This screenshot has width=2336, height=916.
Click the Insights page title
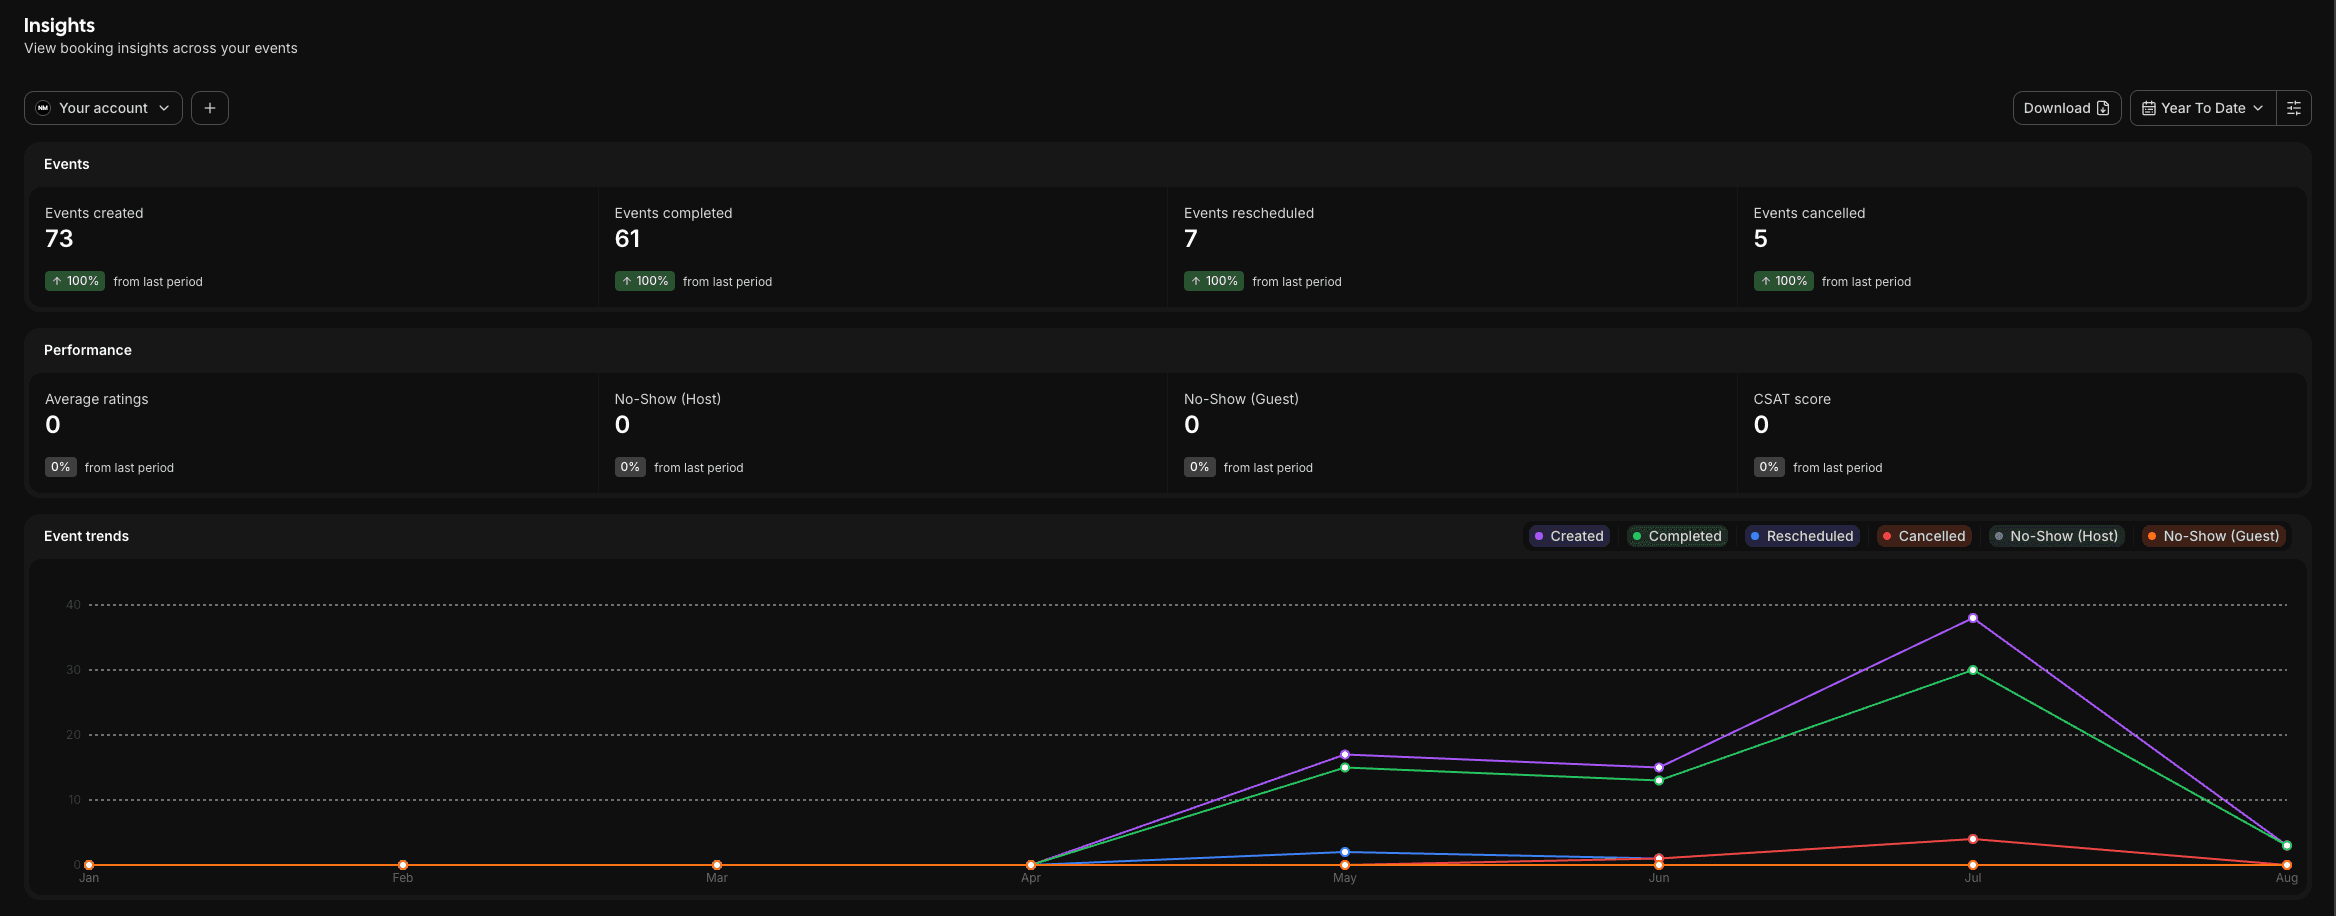(59, 25)
